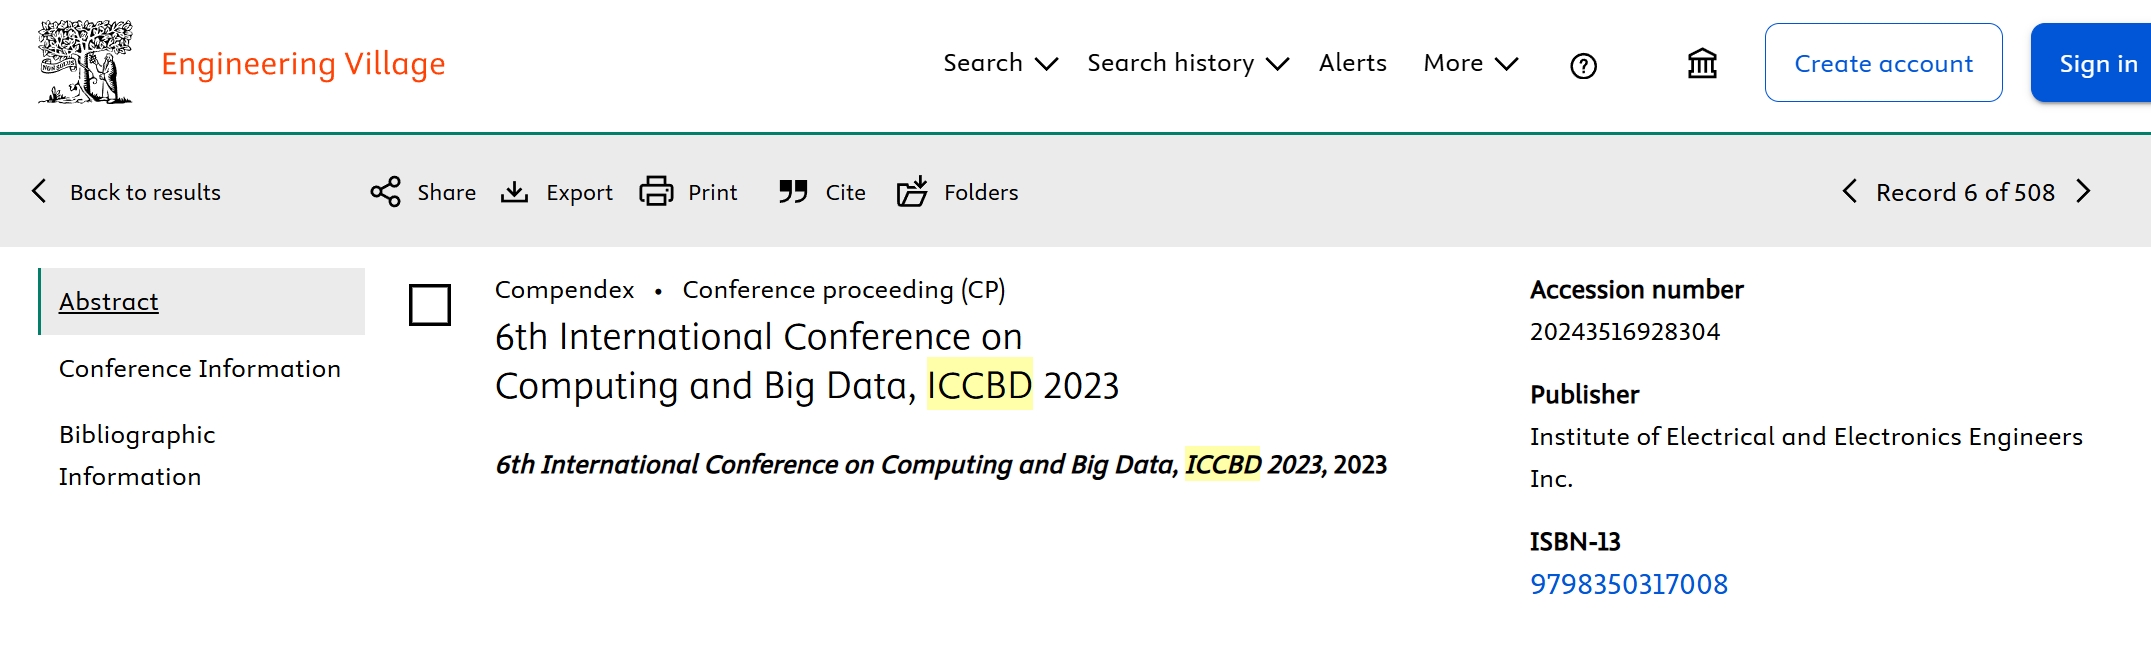Open Folders via the folder icon
This screenshot has width=2151, height=654.
912,192
